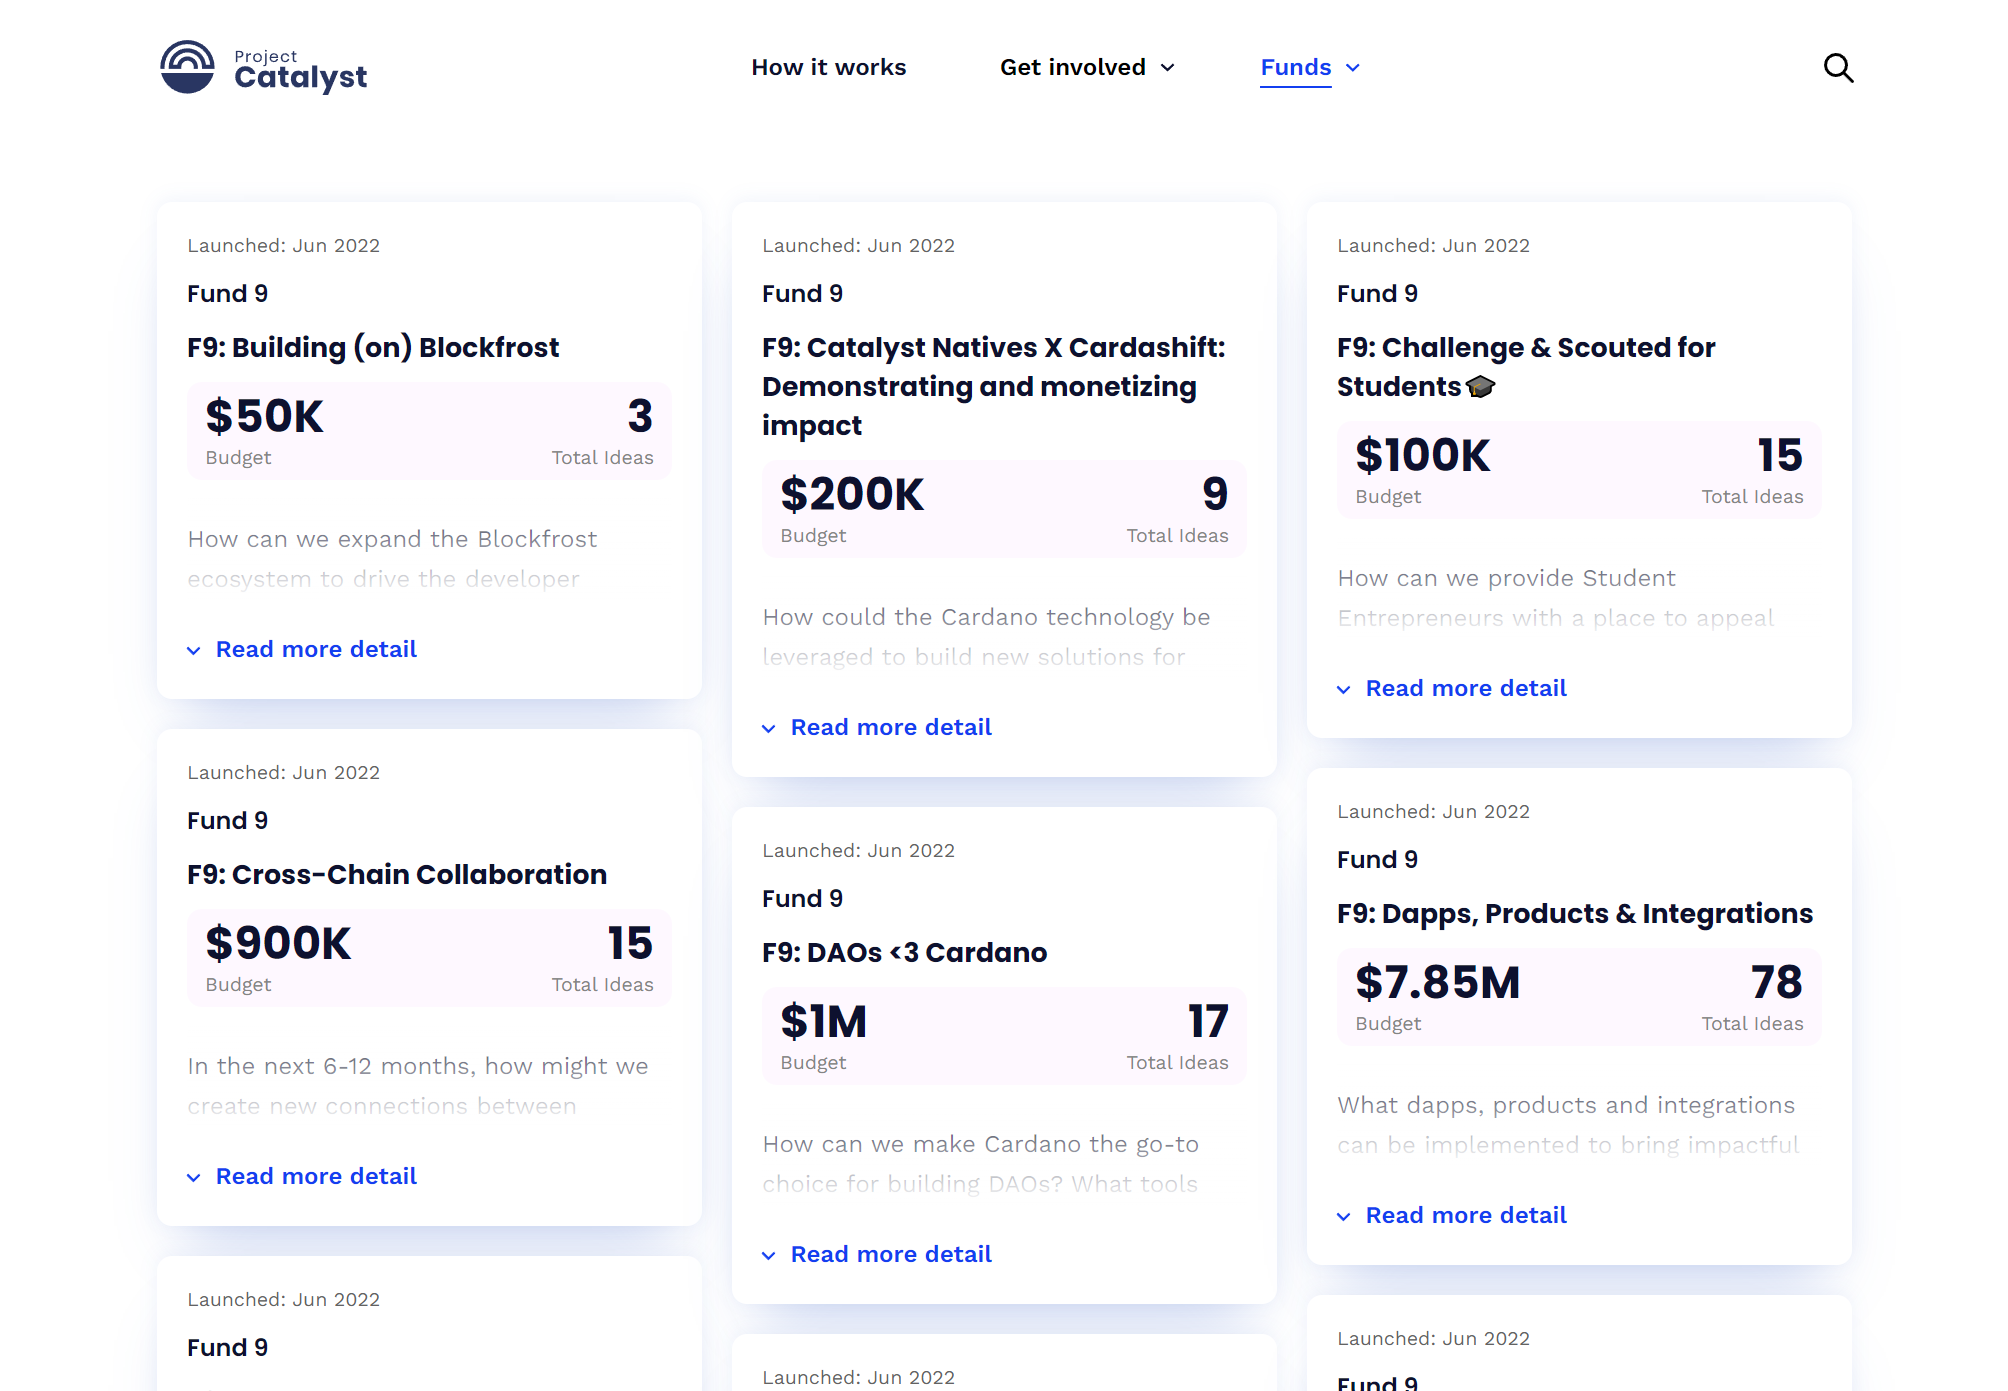The height and width of the screenshot is (1391, 2008).
Task: Click the graduation cap emoji in Students title
Action: (1481, 387)
